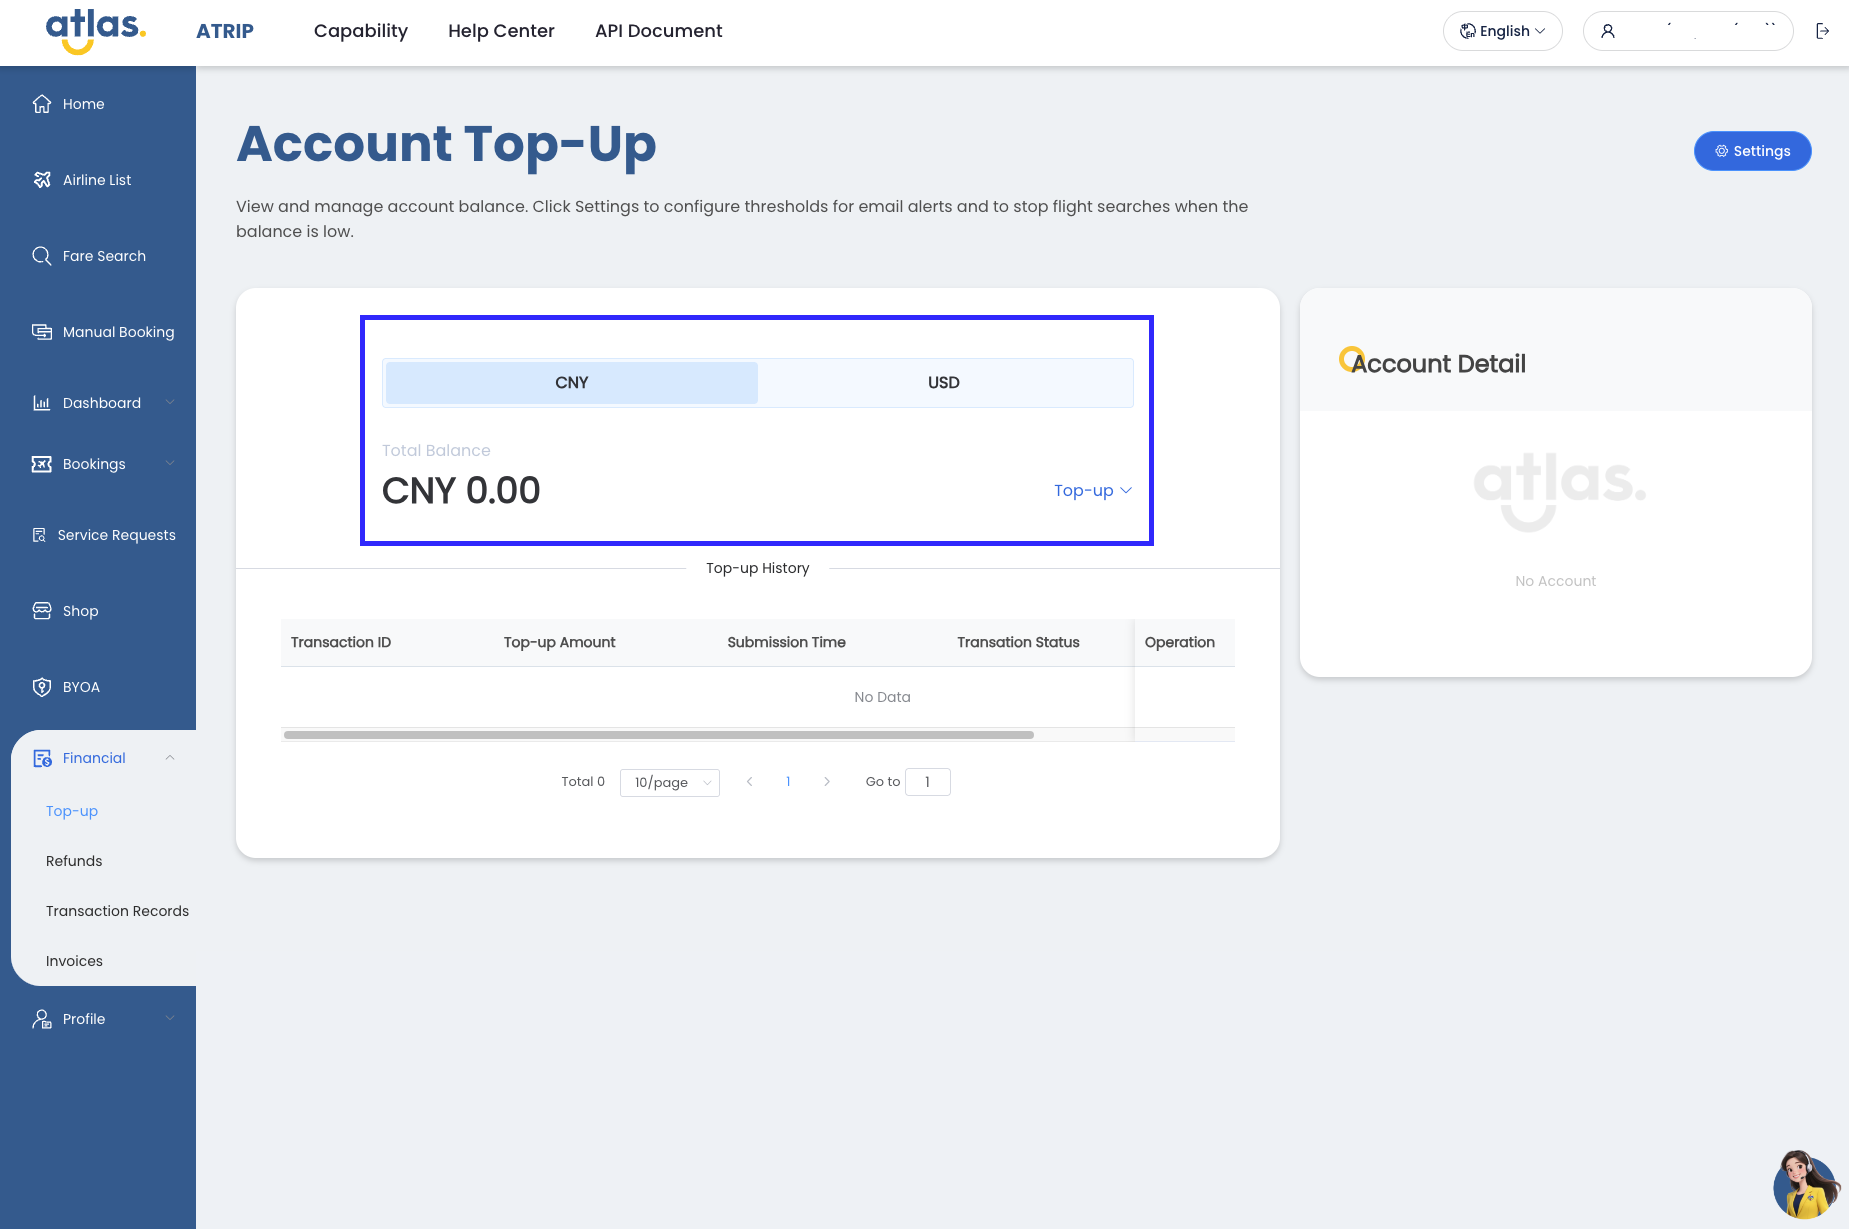Open Airline List via airplane icon
The width and height of the screenshot is (1849, 1229).
(x=42, y=180)
